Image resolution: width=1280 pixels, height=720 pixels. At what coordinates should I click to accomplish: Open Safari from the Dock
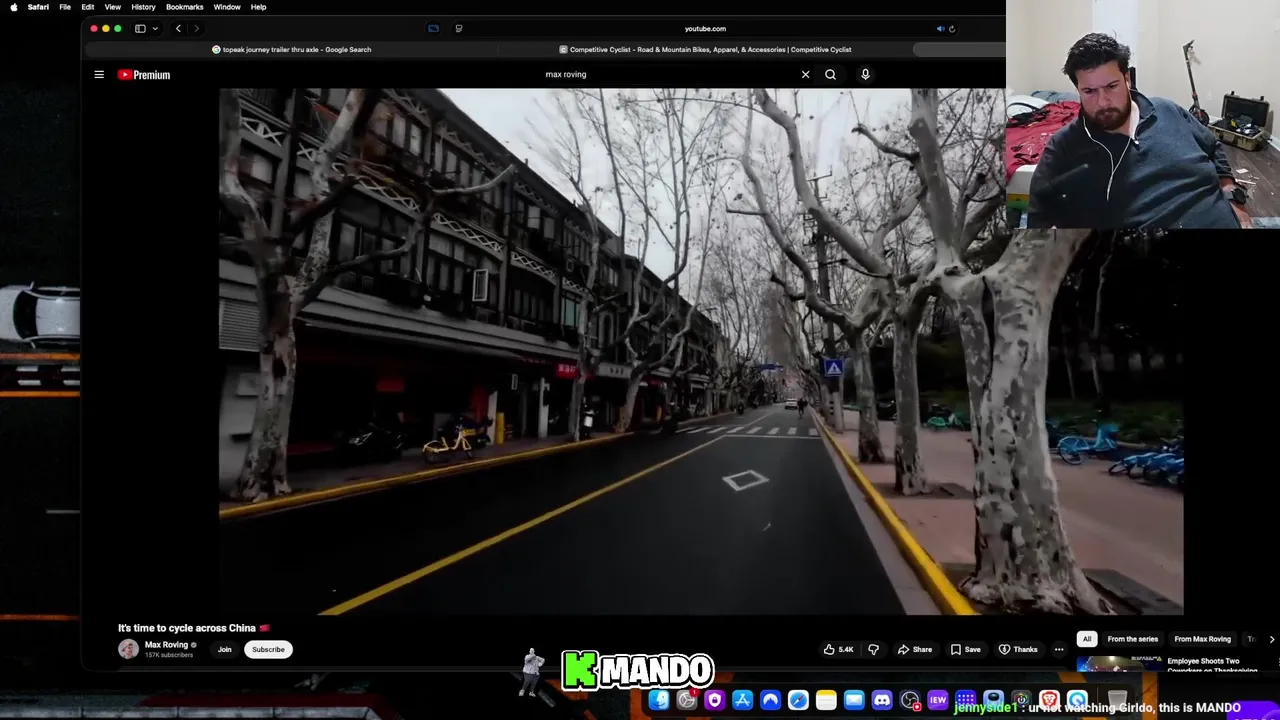[x=798, y=700]
